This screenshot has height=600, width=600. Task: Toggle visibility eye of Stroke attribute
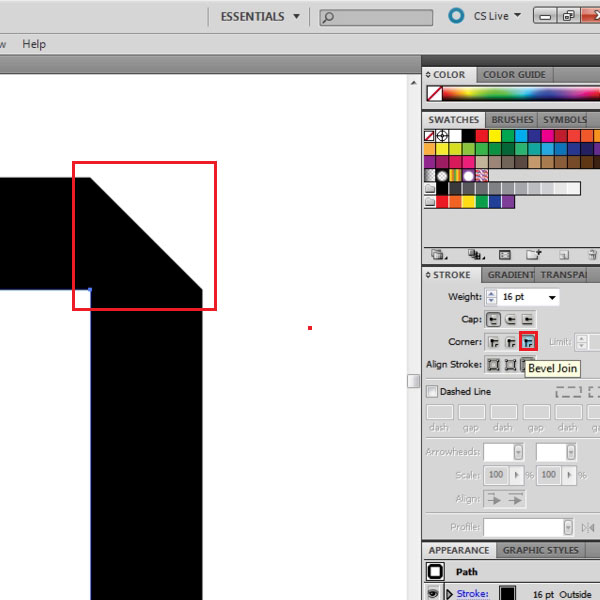tap(433, 593)
